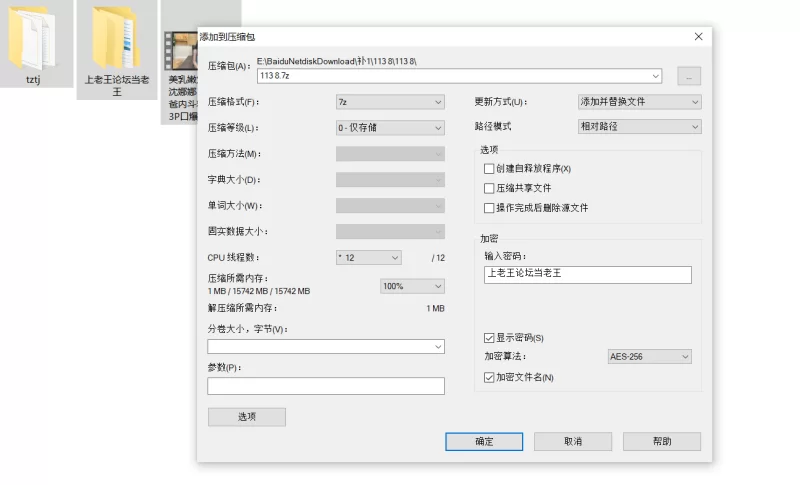Viewport: 800px width, 485px height.
Task: Click the 输入密码 password field
Action: (588, 274)
